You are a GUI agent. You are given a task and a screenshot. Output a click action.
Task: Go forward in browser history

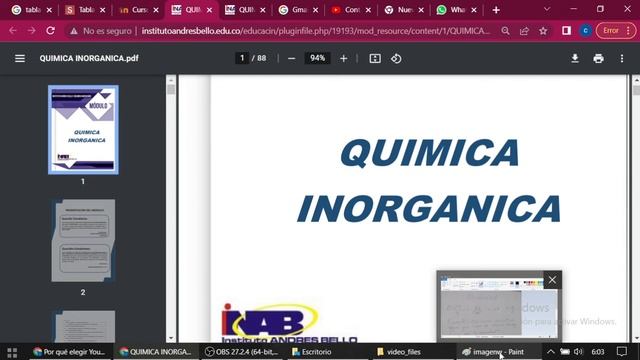click(x=31, y=31)
